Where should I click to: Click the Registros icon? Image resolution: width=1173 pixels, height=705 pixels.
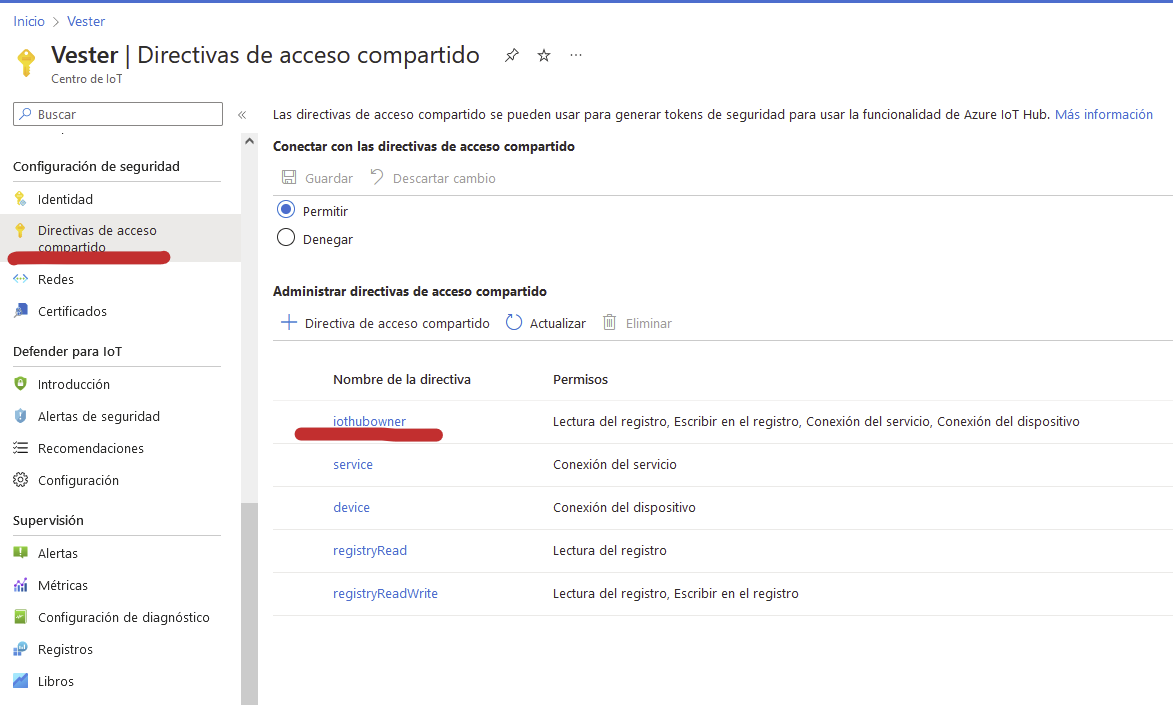[x=20, y=649]
